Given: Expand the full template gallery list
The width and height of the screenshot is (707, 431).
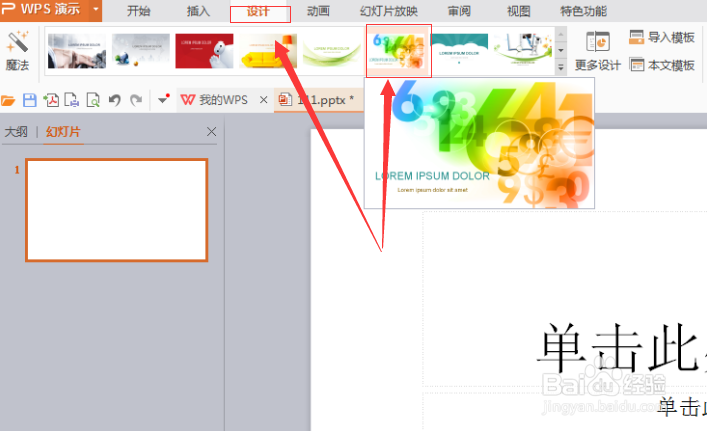Looking at the screenshot, I should tap(561, 68).
